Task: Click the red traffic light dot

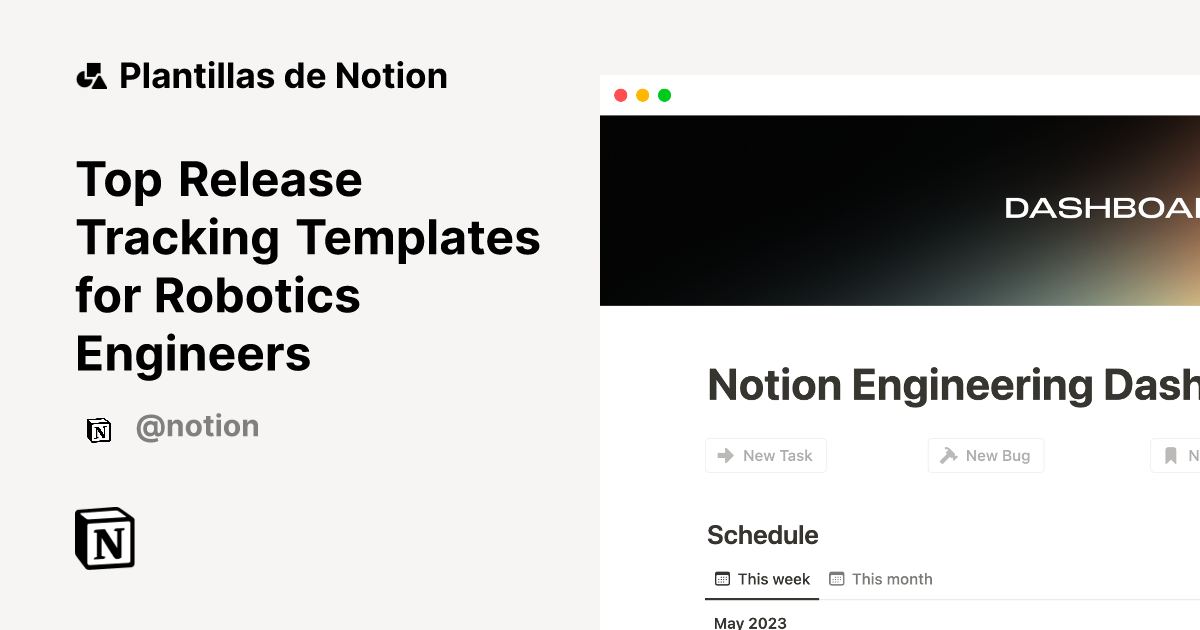Action: (621, 95)
